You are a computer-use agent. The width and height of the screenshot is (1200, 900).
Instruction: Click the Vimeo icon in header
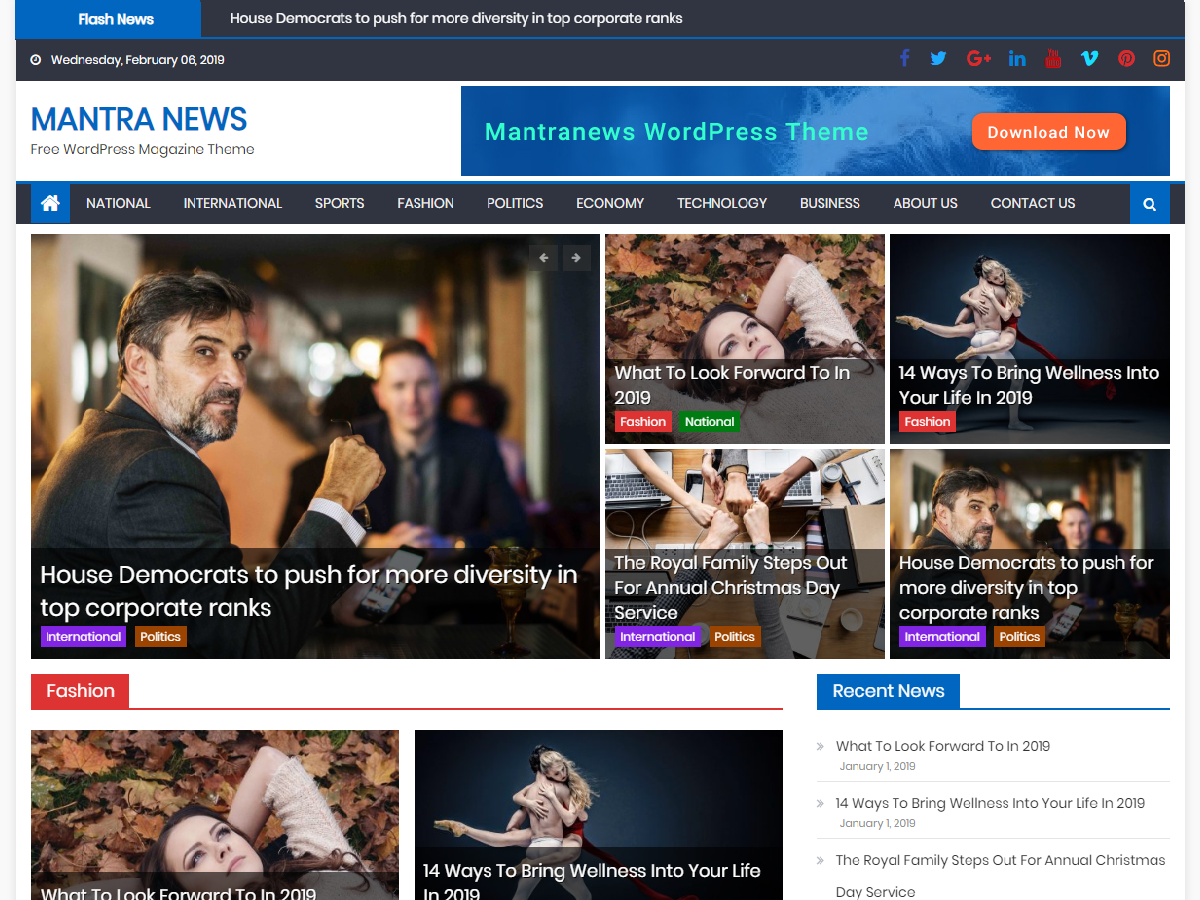(x=1089, y=58)
